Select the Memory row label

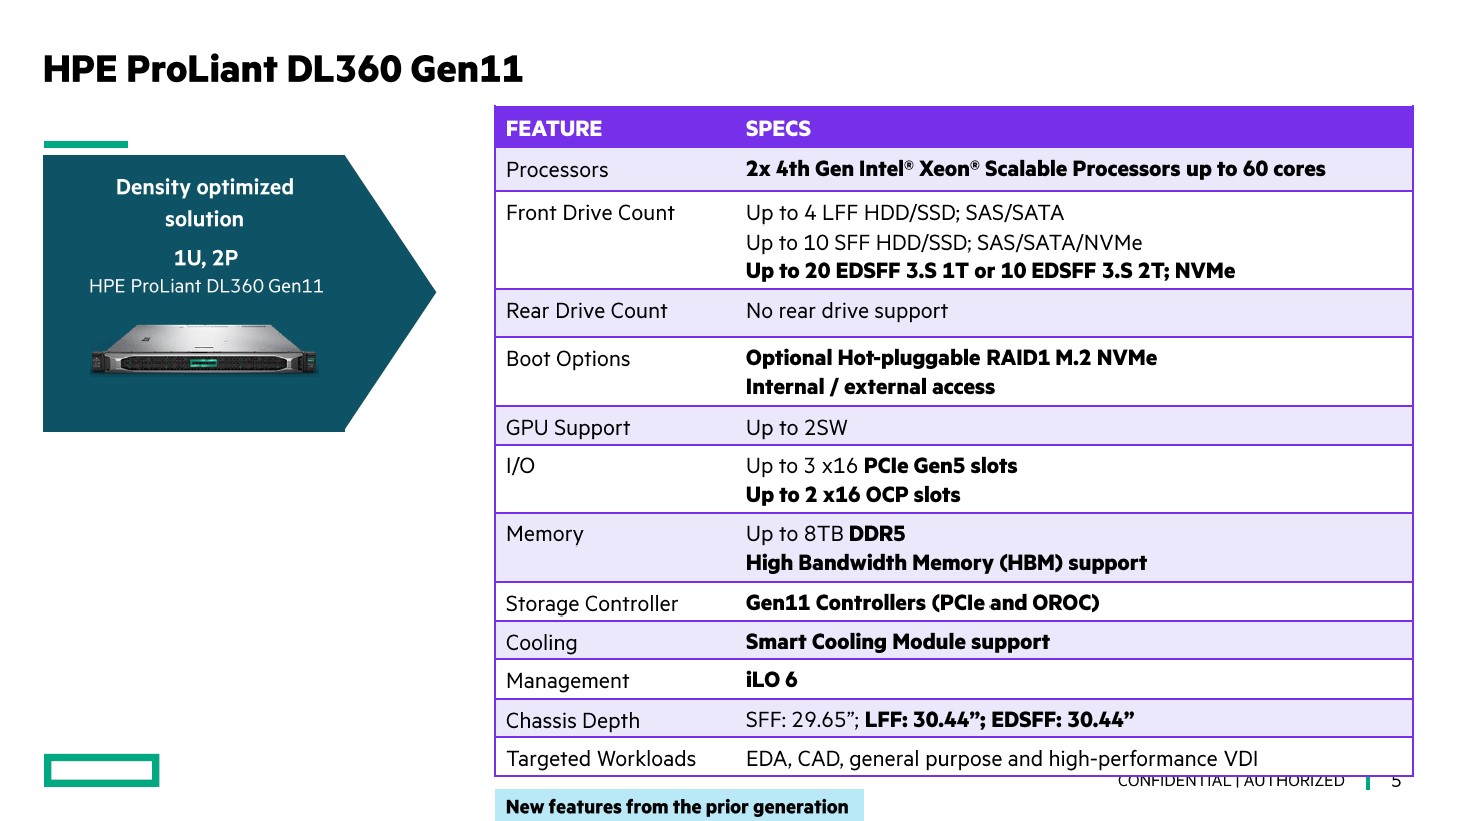click(544, 534)
